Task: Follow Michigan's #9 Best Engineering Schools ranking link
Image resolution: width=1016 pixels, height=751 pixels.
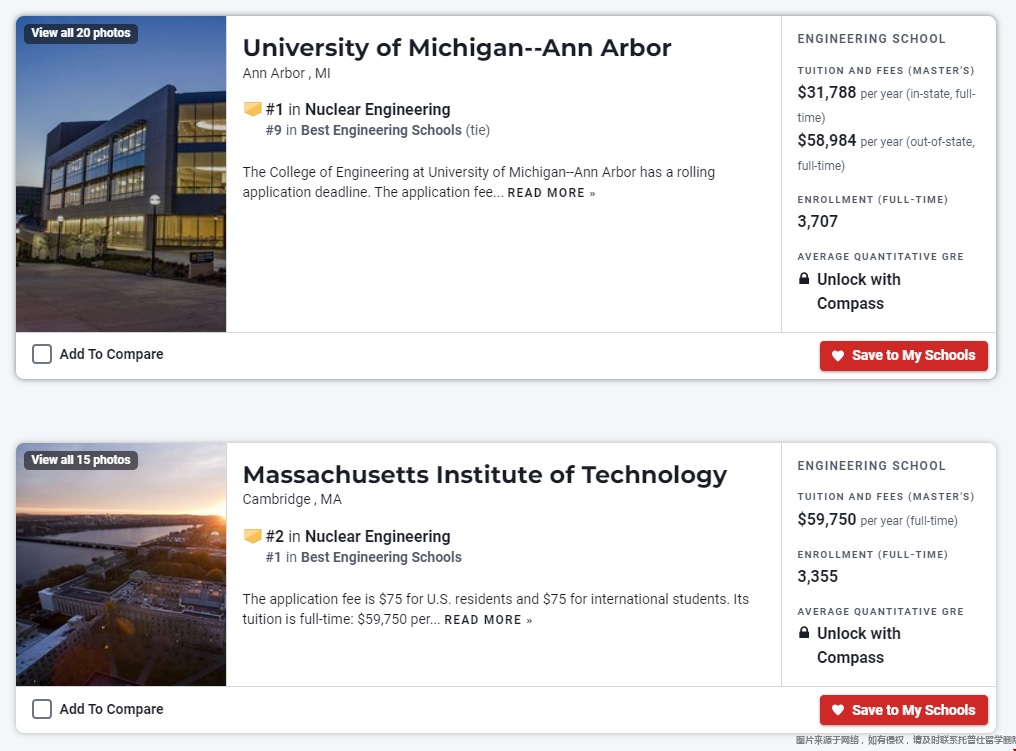Action: click(381, 130)
